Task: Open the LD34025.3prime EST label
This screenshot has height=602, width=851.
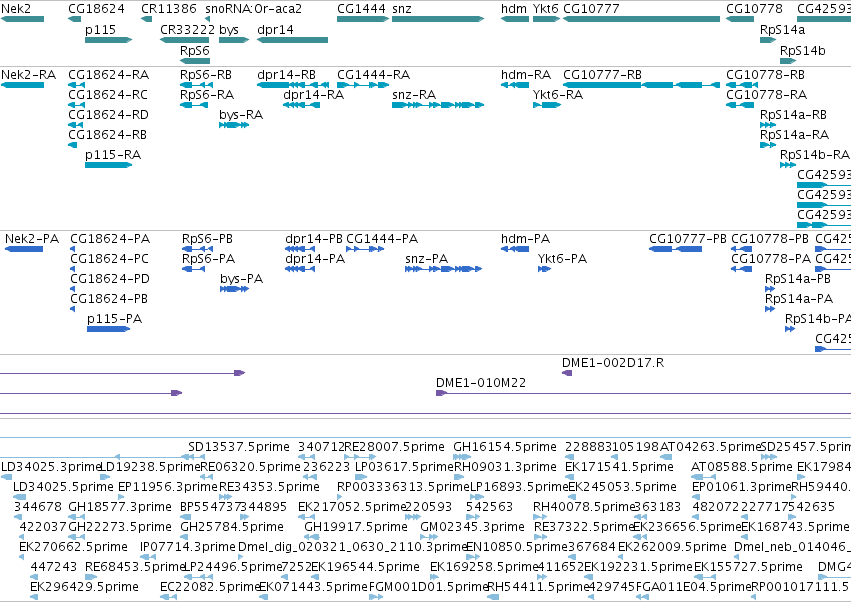Action: pos(51,467)
